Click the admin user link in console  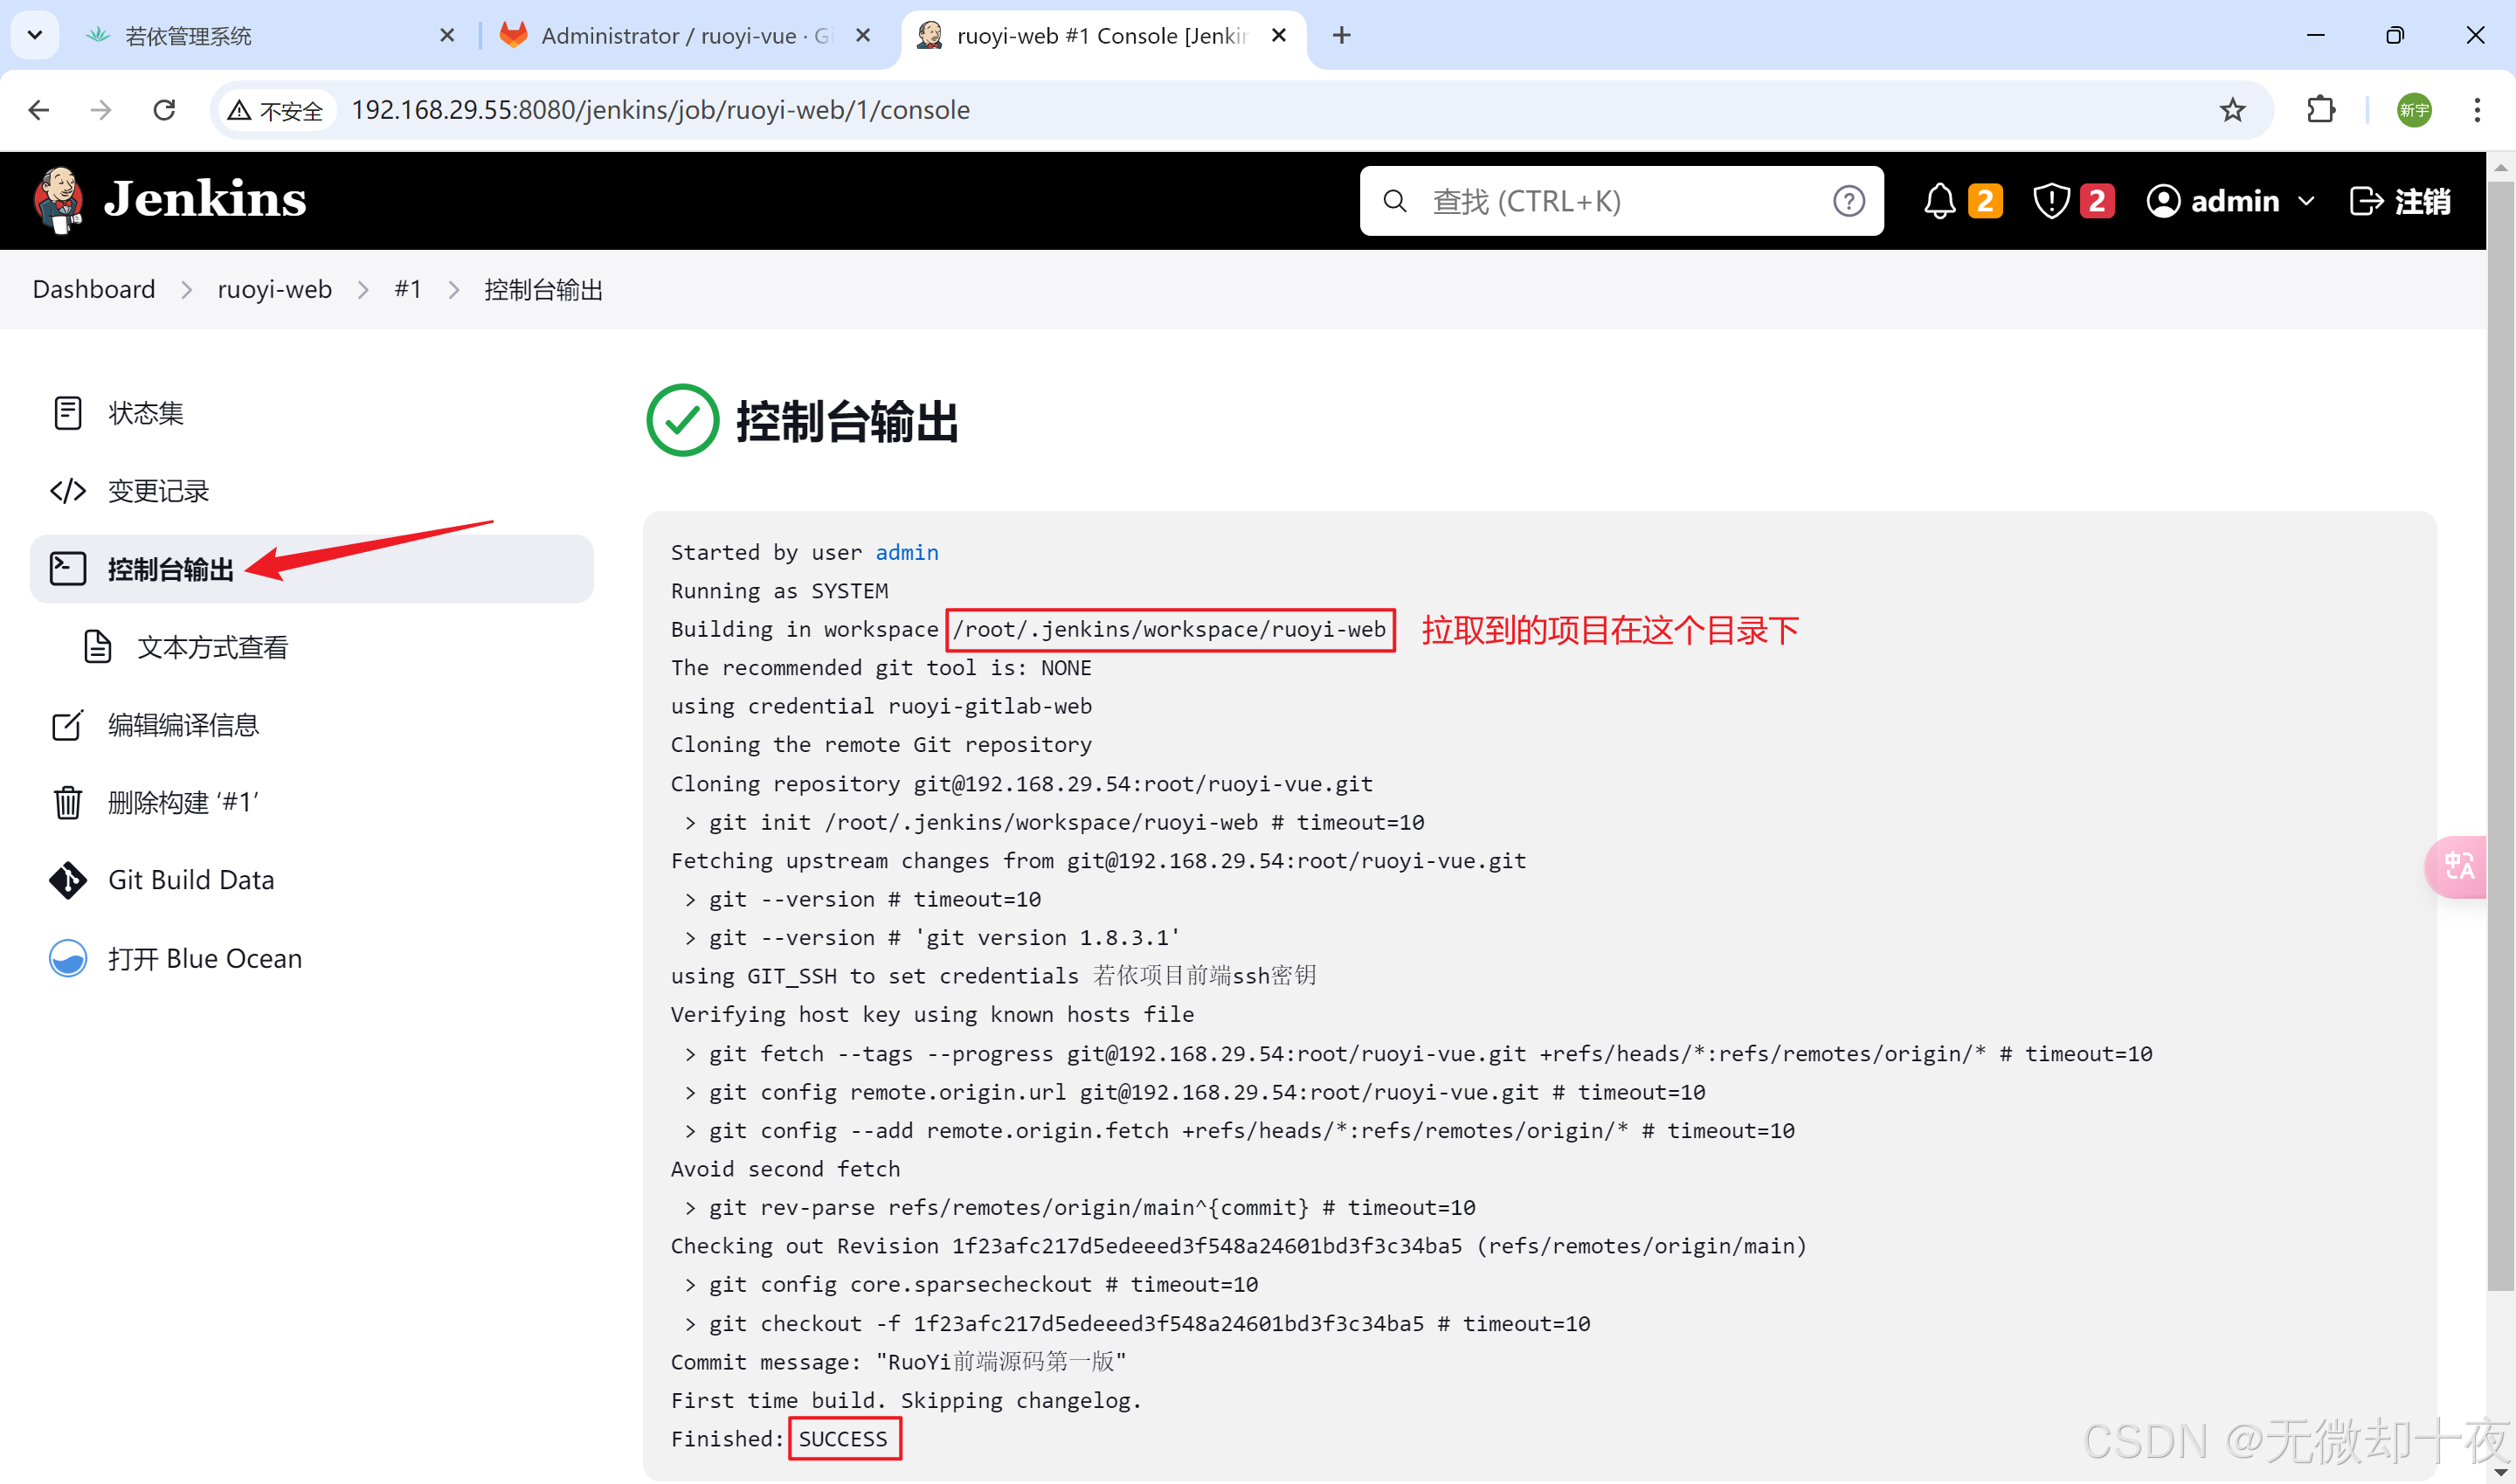tap(906, 552)
